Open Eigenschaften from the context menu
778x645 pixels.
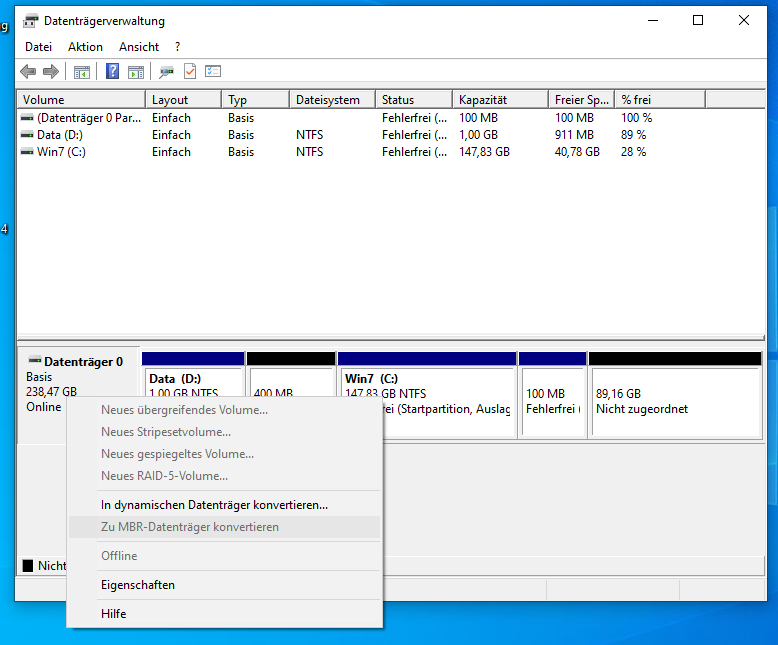[225, 585]
